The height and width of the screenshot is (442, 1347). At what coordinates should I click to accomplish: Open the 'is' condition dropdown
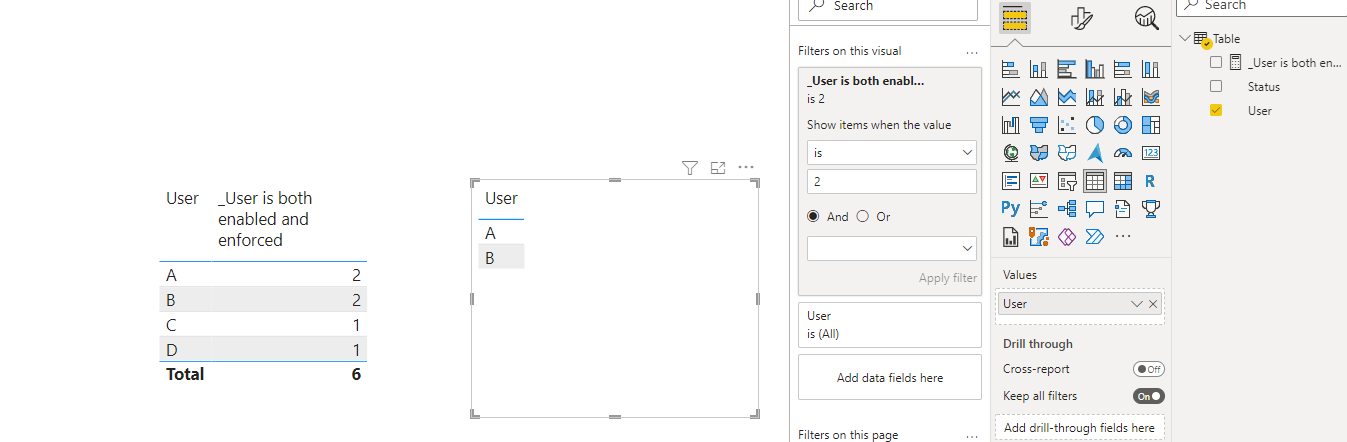[x=892, y=153]
